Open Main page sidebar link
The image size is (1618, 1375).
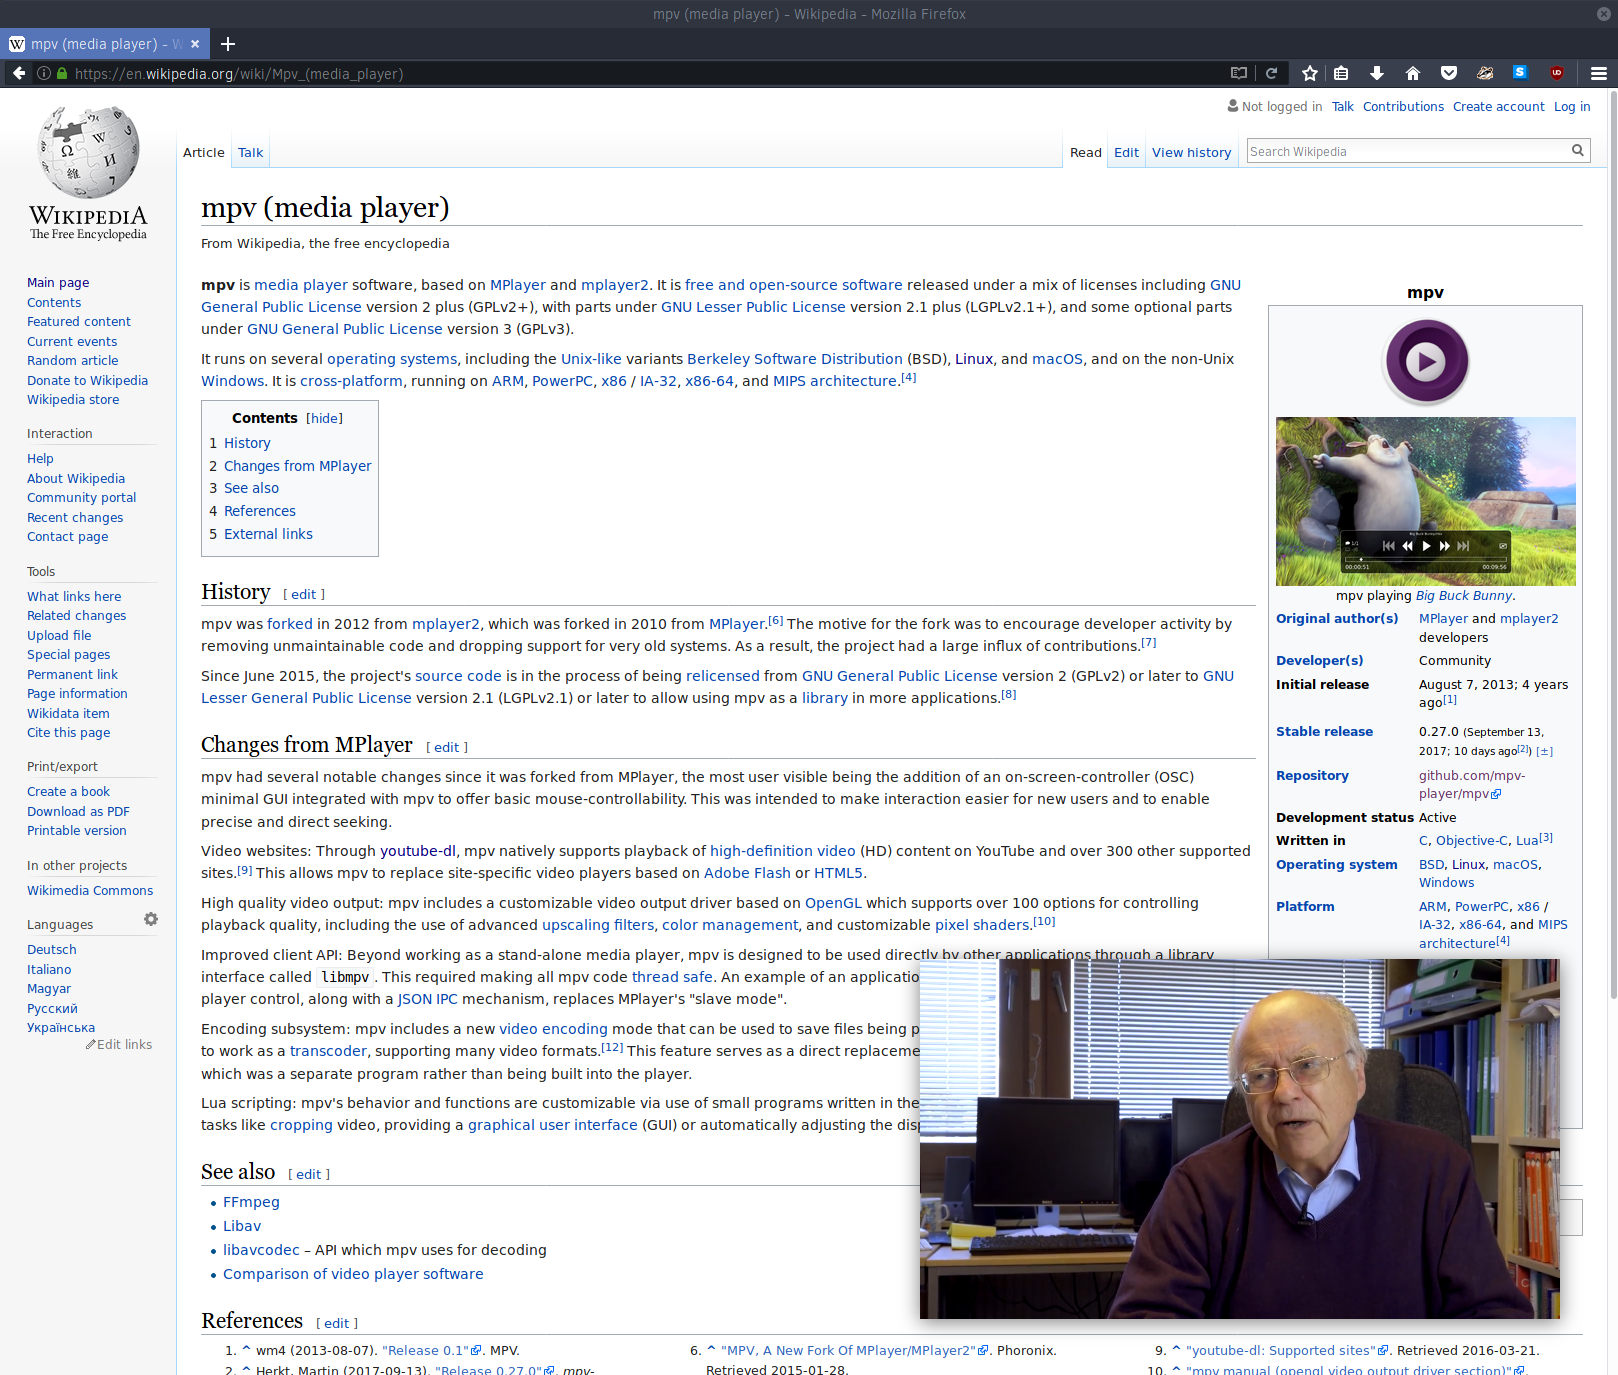point(58,282)
